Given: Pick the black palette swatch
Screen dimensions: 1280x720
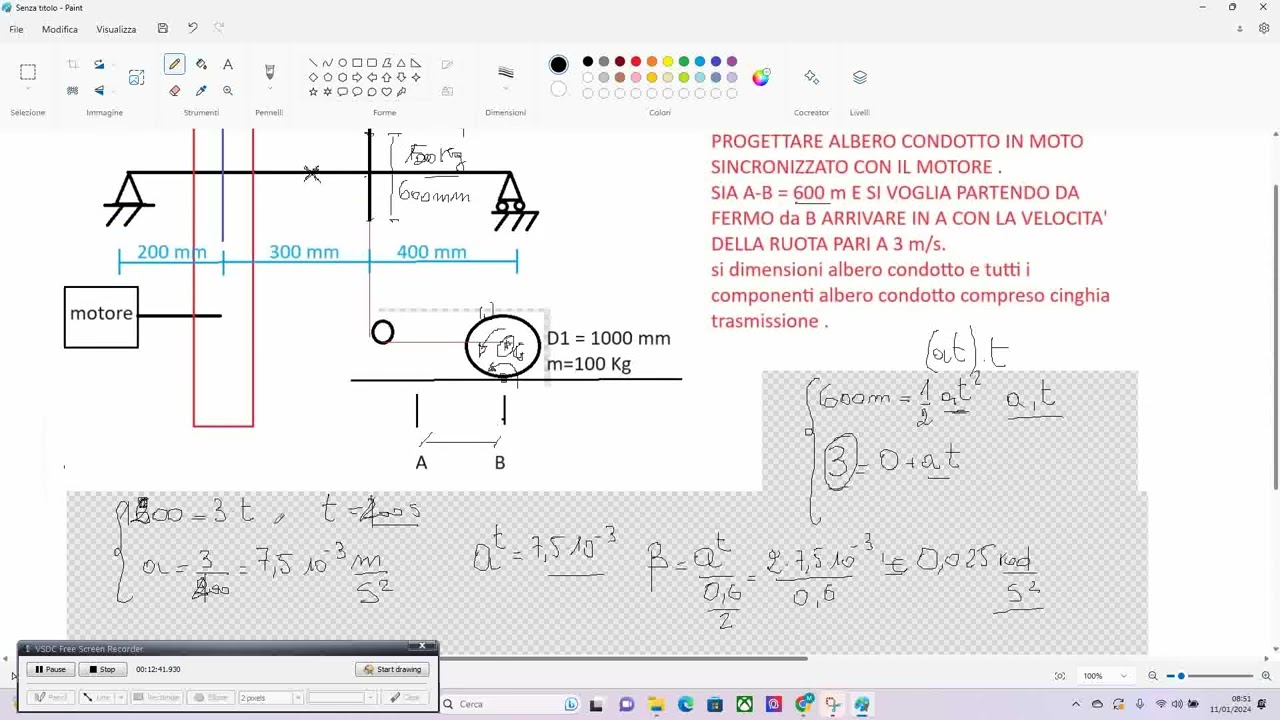Looking at the screenshot, I should click(x=588, y=62).
